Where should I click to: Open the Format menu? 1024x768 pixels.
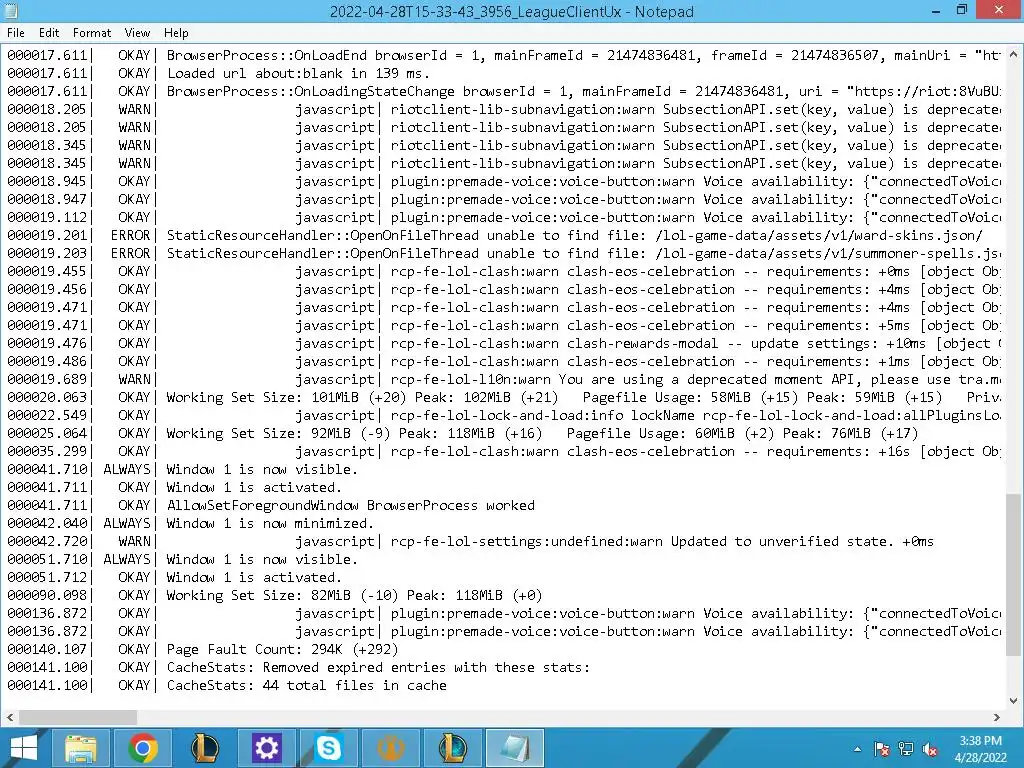(91, 33)
